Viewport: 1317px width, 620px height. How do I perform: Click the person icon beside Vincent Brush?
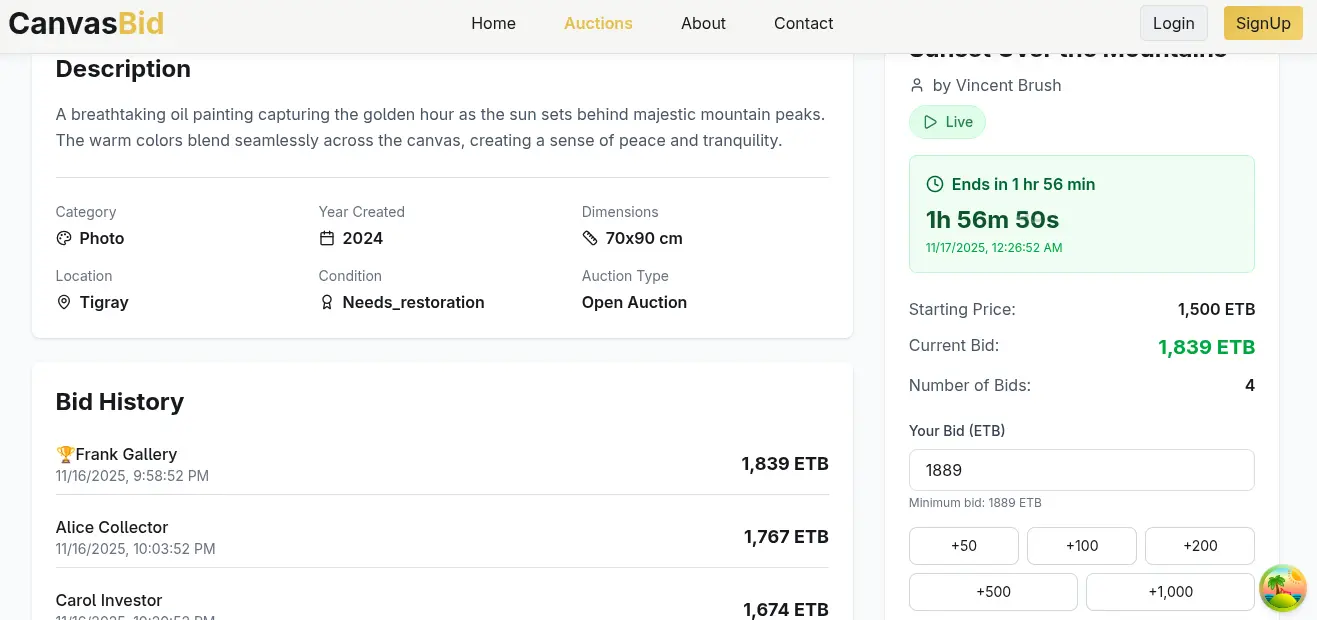[x=917, y=86]
